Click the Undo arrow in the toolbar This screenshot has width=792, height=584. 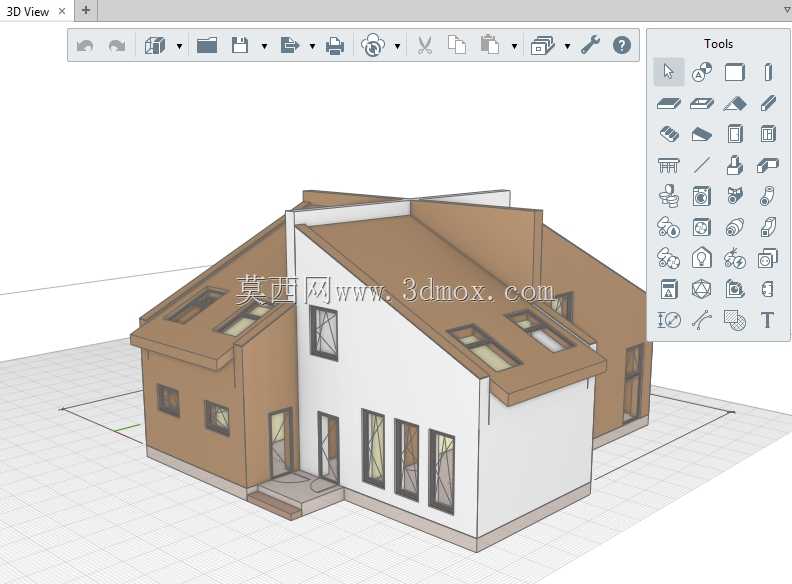point(85,46)
